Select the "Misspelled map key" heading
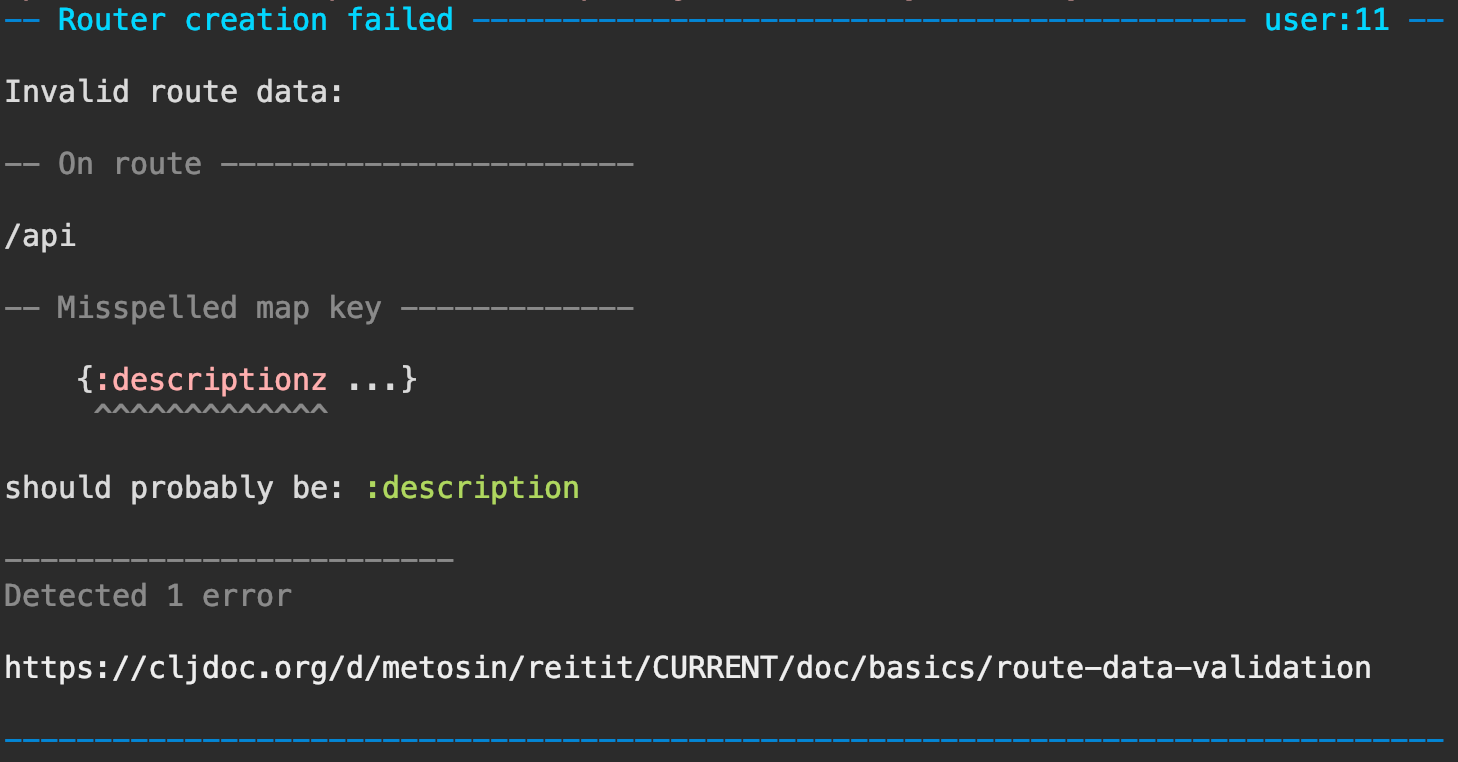 [x=219, y=308]
